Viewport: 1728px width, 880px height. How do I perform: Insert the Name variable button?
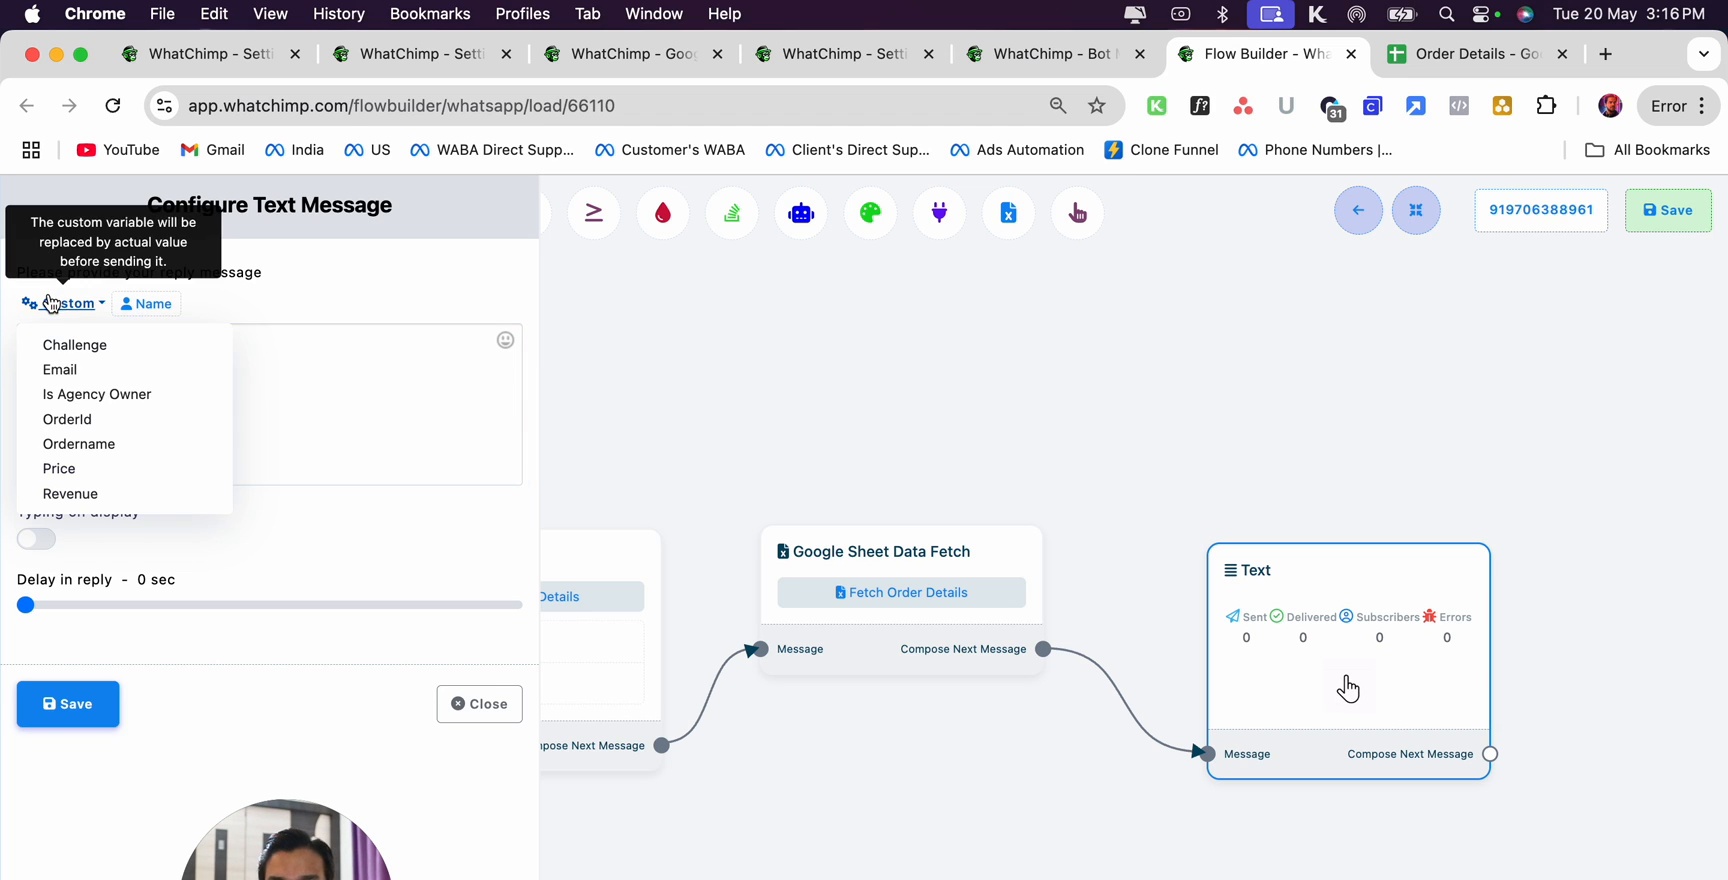[146, 304]
